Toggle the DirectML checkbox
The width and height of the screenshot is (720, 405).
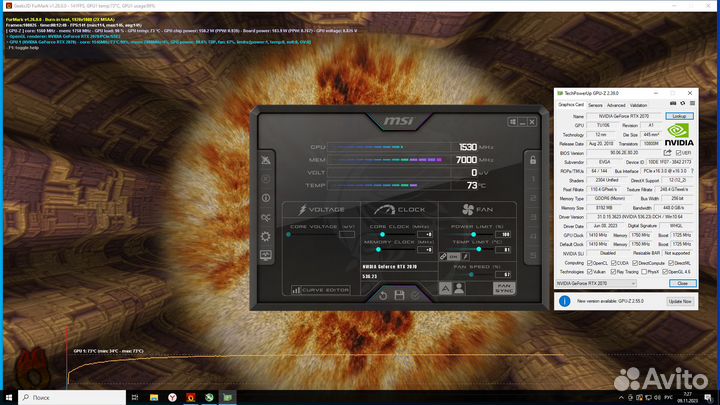coord(671,263)
